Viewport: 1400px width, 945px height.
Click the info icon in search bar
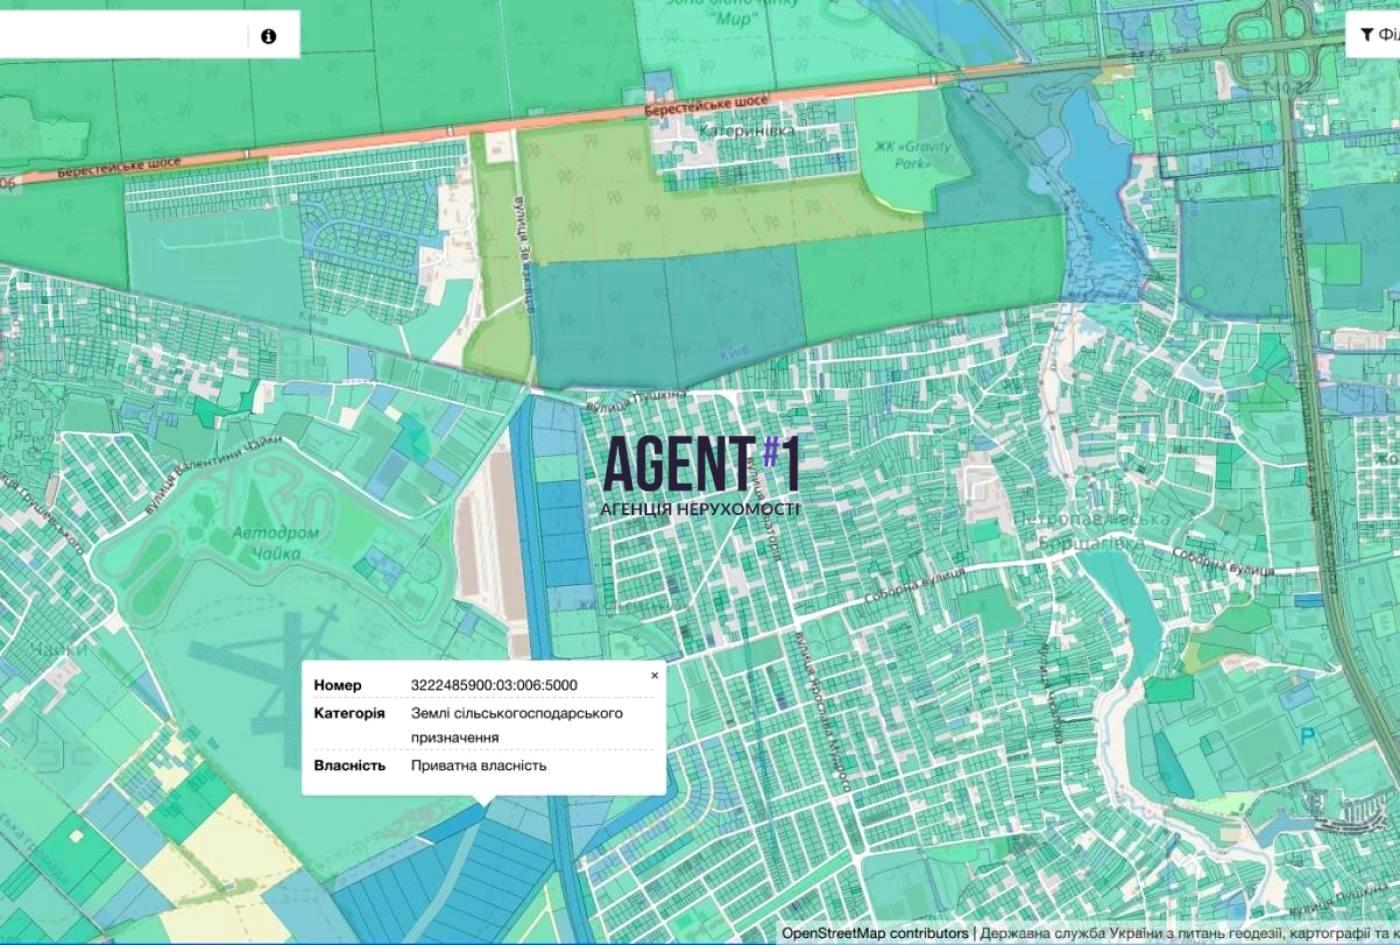[x=268, y=37]
